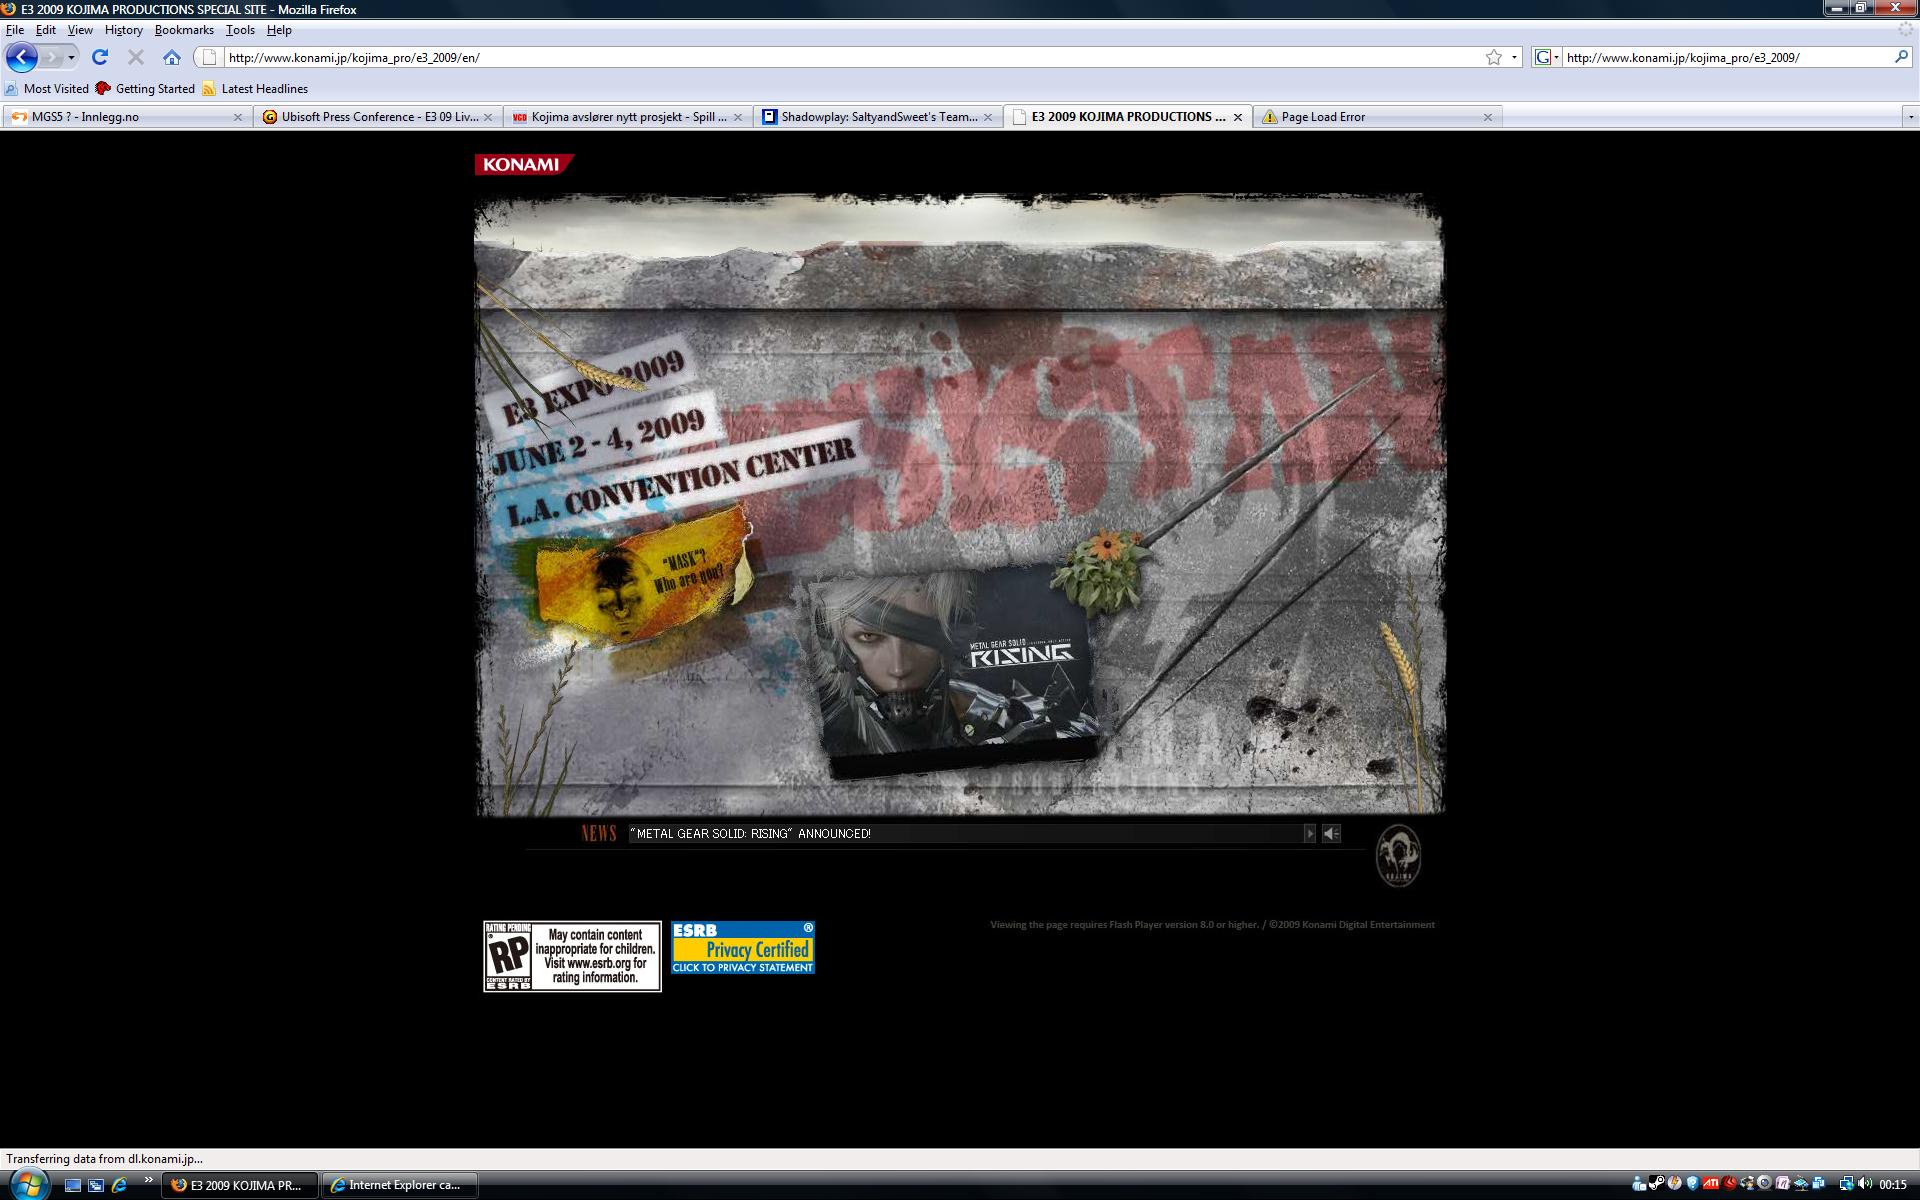Open the Most Visited bookmarks folder
The width and height of the screenshot is (1920, 1200).
click(47, 89)
